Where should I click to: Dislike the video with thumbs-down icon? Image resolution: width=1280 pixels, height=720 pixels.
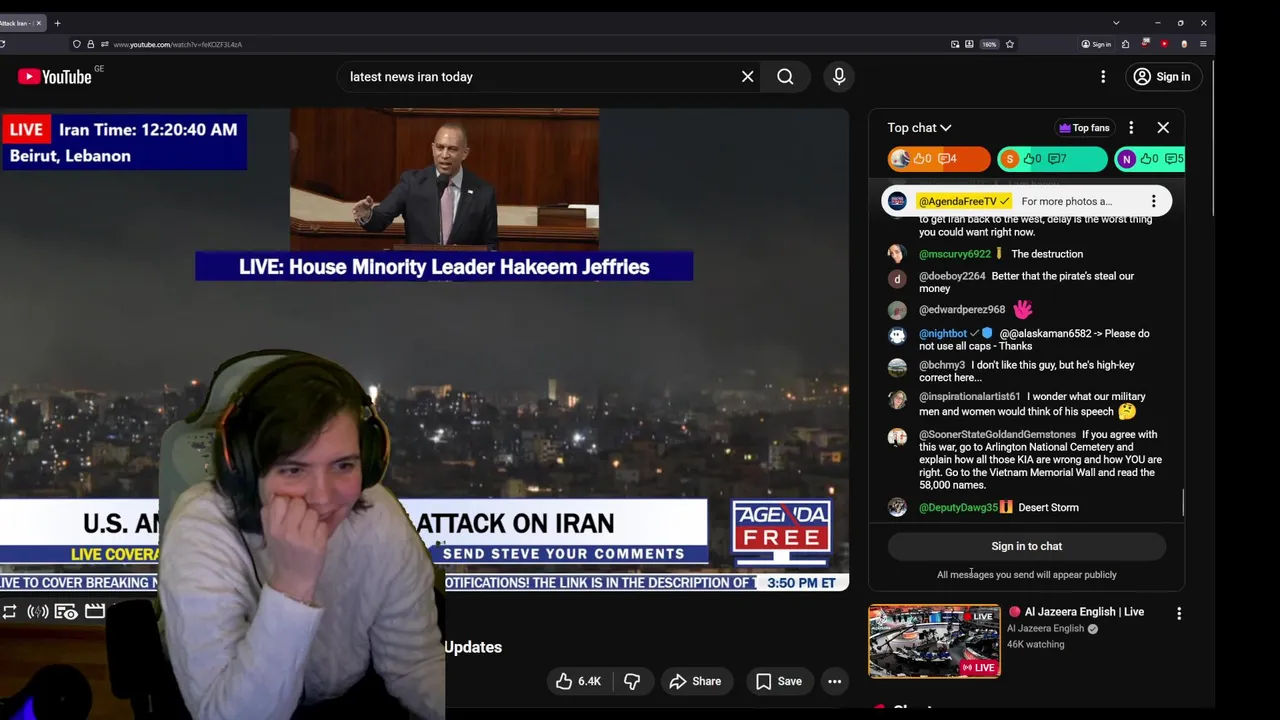[x=632, y=681]
